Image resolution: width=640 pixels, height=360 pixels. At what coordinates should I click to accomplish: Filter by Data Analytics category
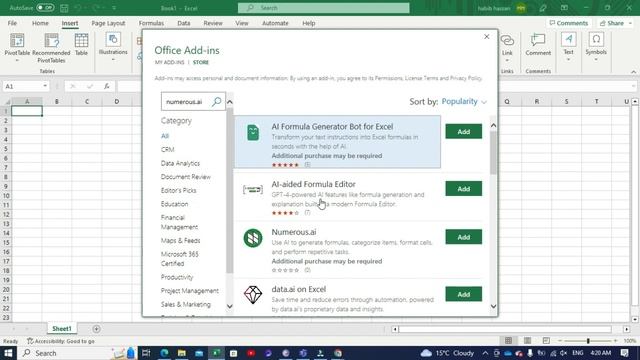point(180,163)
